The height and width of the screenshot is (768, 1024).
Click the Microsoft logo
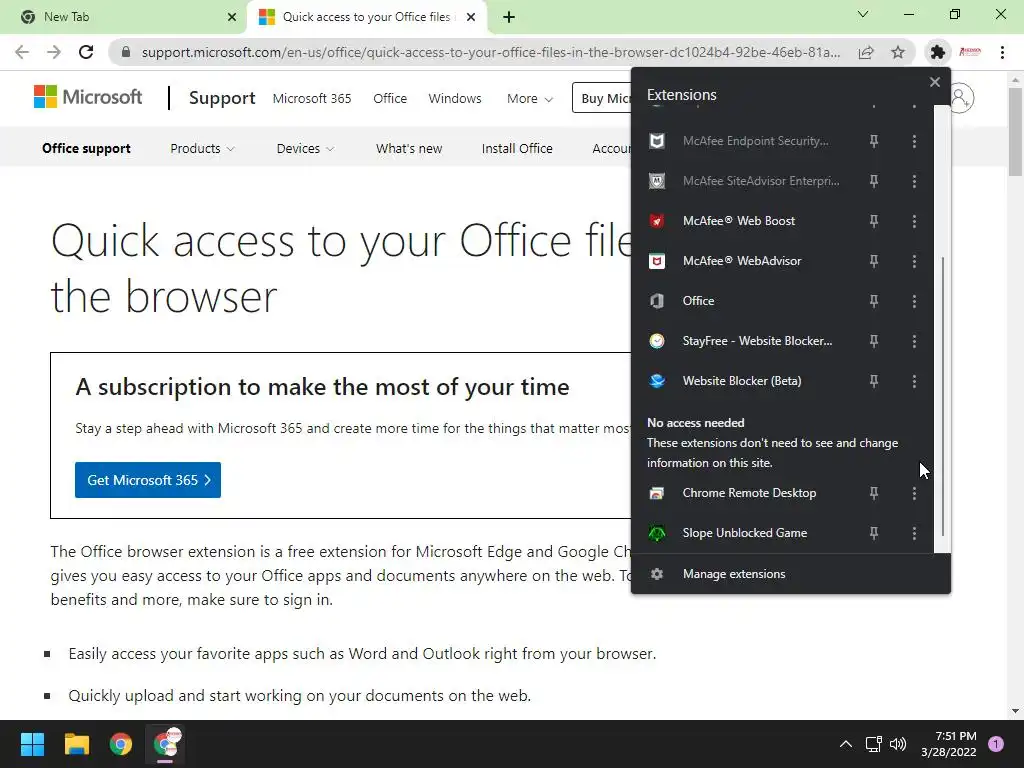pyautogui.click(x=88, y=97)
